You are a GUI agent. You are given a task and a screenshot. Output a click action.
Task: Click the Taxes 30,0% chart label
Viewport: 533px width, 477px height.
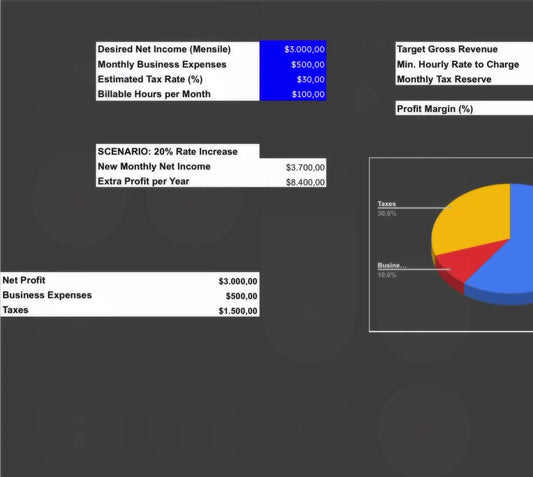387,208
